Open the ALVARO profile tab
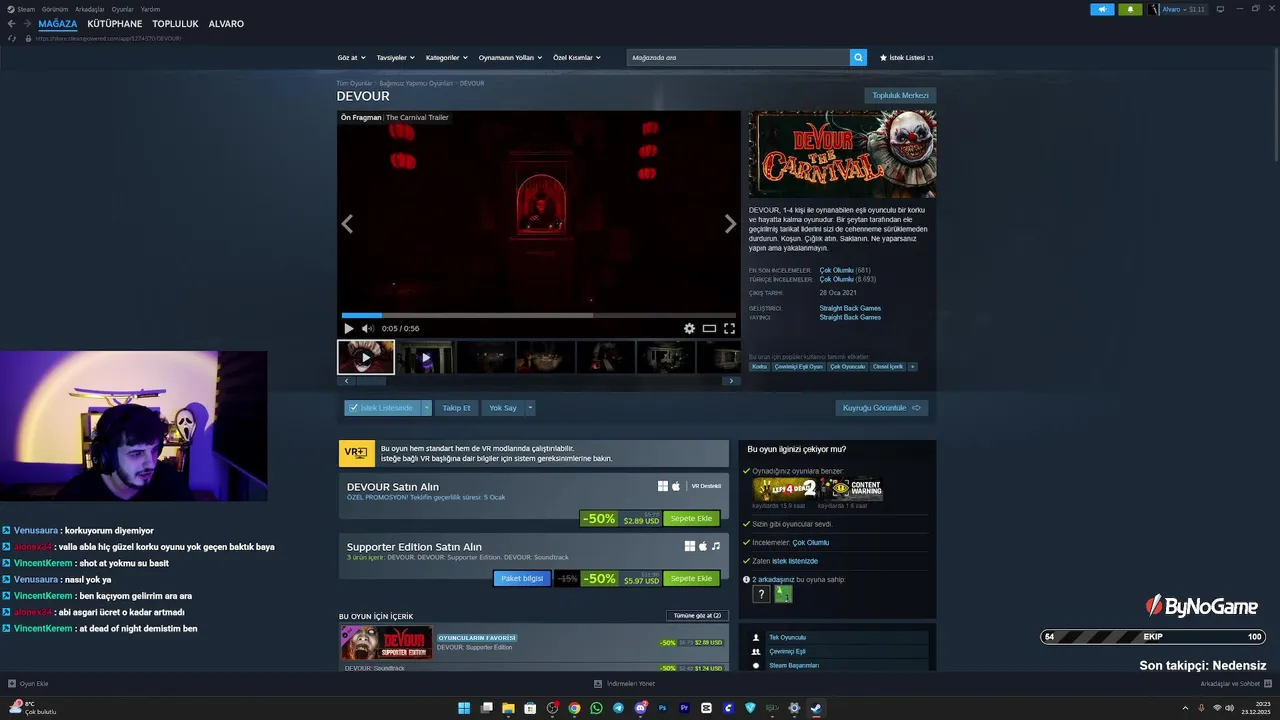Screen dimensions: 1280x720 pyautogui.click(x=226, y=23)
